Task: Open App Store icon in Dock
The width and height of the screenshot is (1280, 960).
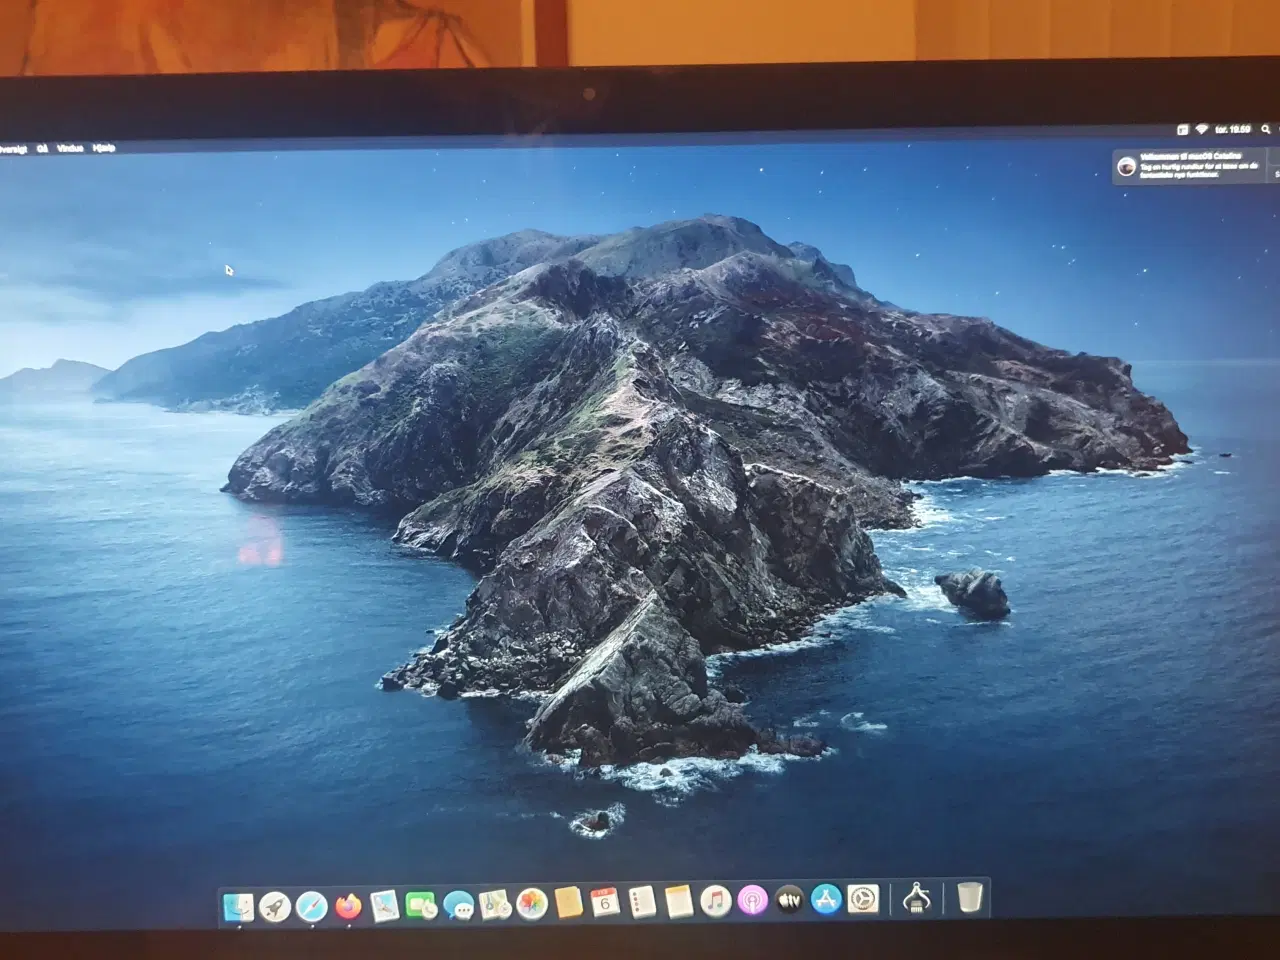Action: pos(825,900)
